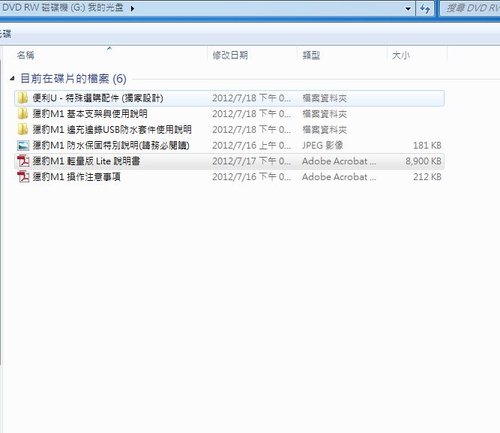Open address bar history dropdown
The image size is (500, 433).
408,9
